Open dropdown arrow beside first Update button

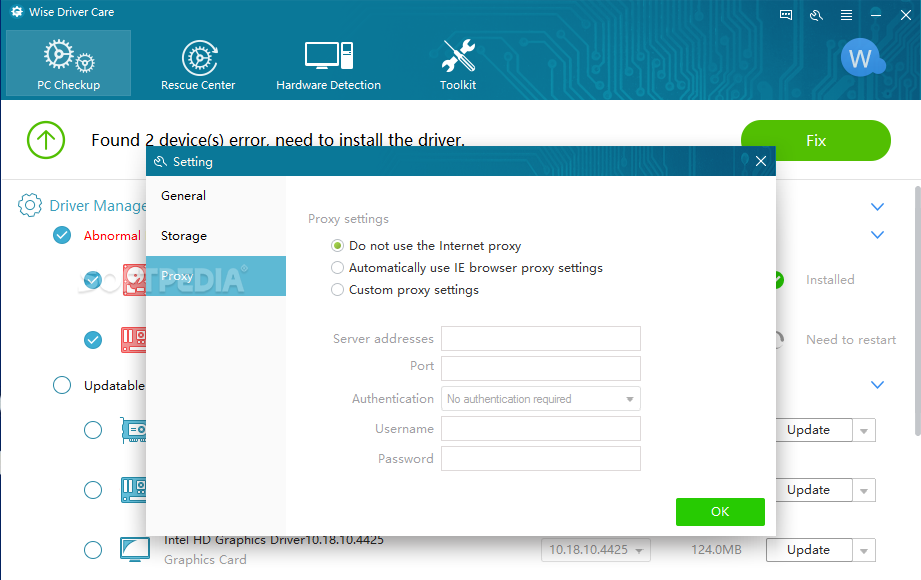tap(864, 431)
